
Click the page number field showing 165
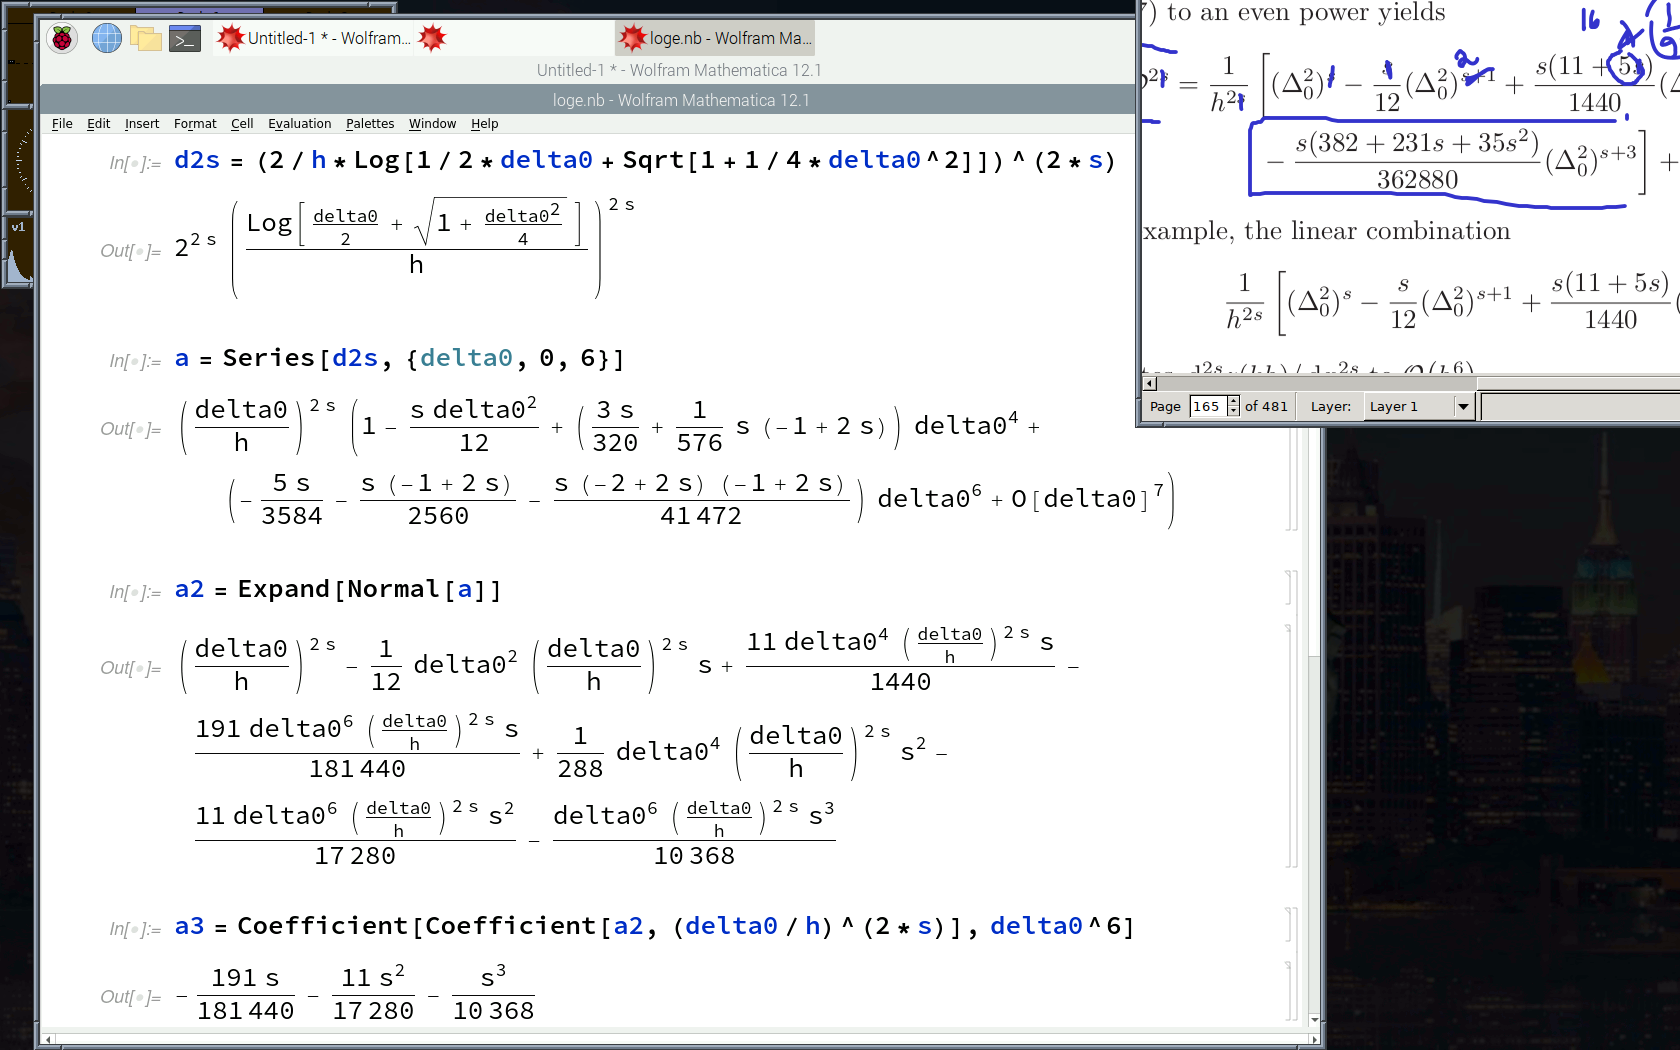pos(1207,406)
